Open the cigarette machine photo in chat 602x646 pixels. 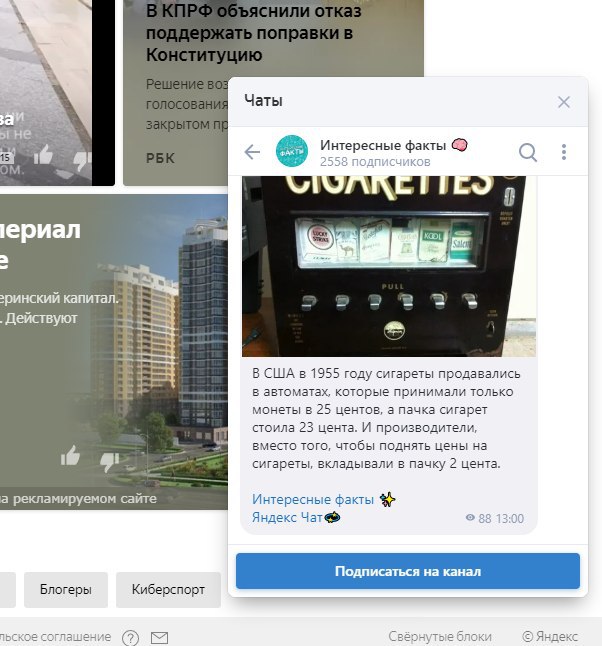(x=389, y=266)
